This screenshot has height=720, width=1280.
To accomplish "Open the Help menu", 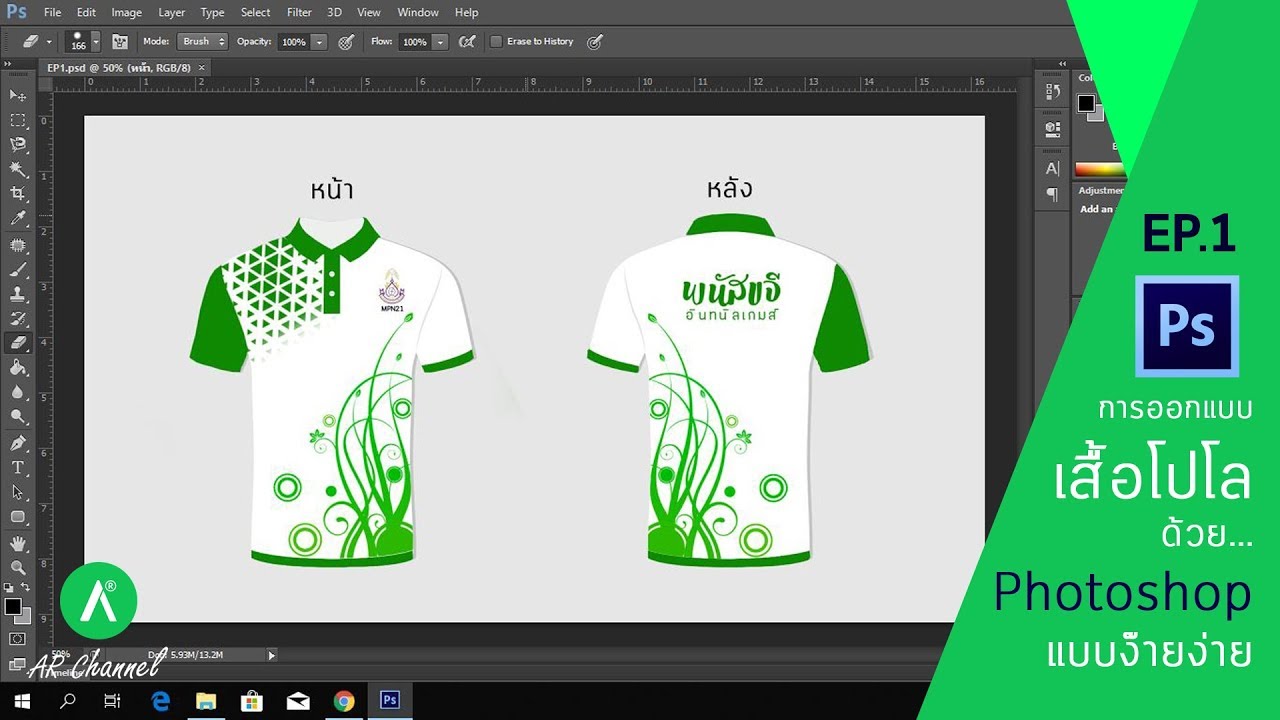I will click(466, 12).
